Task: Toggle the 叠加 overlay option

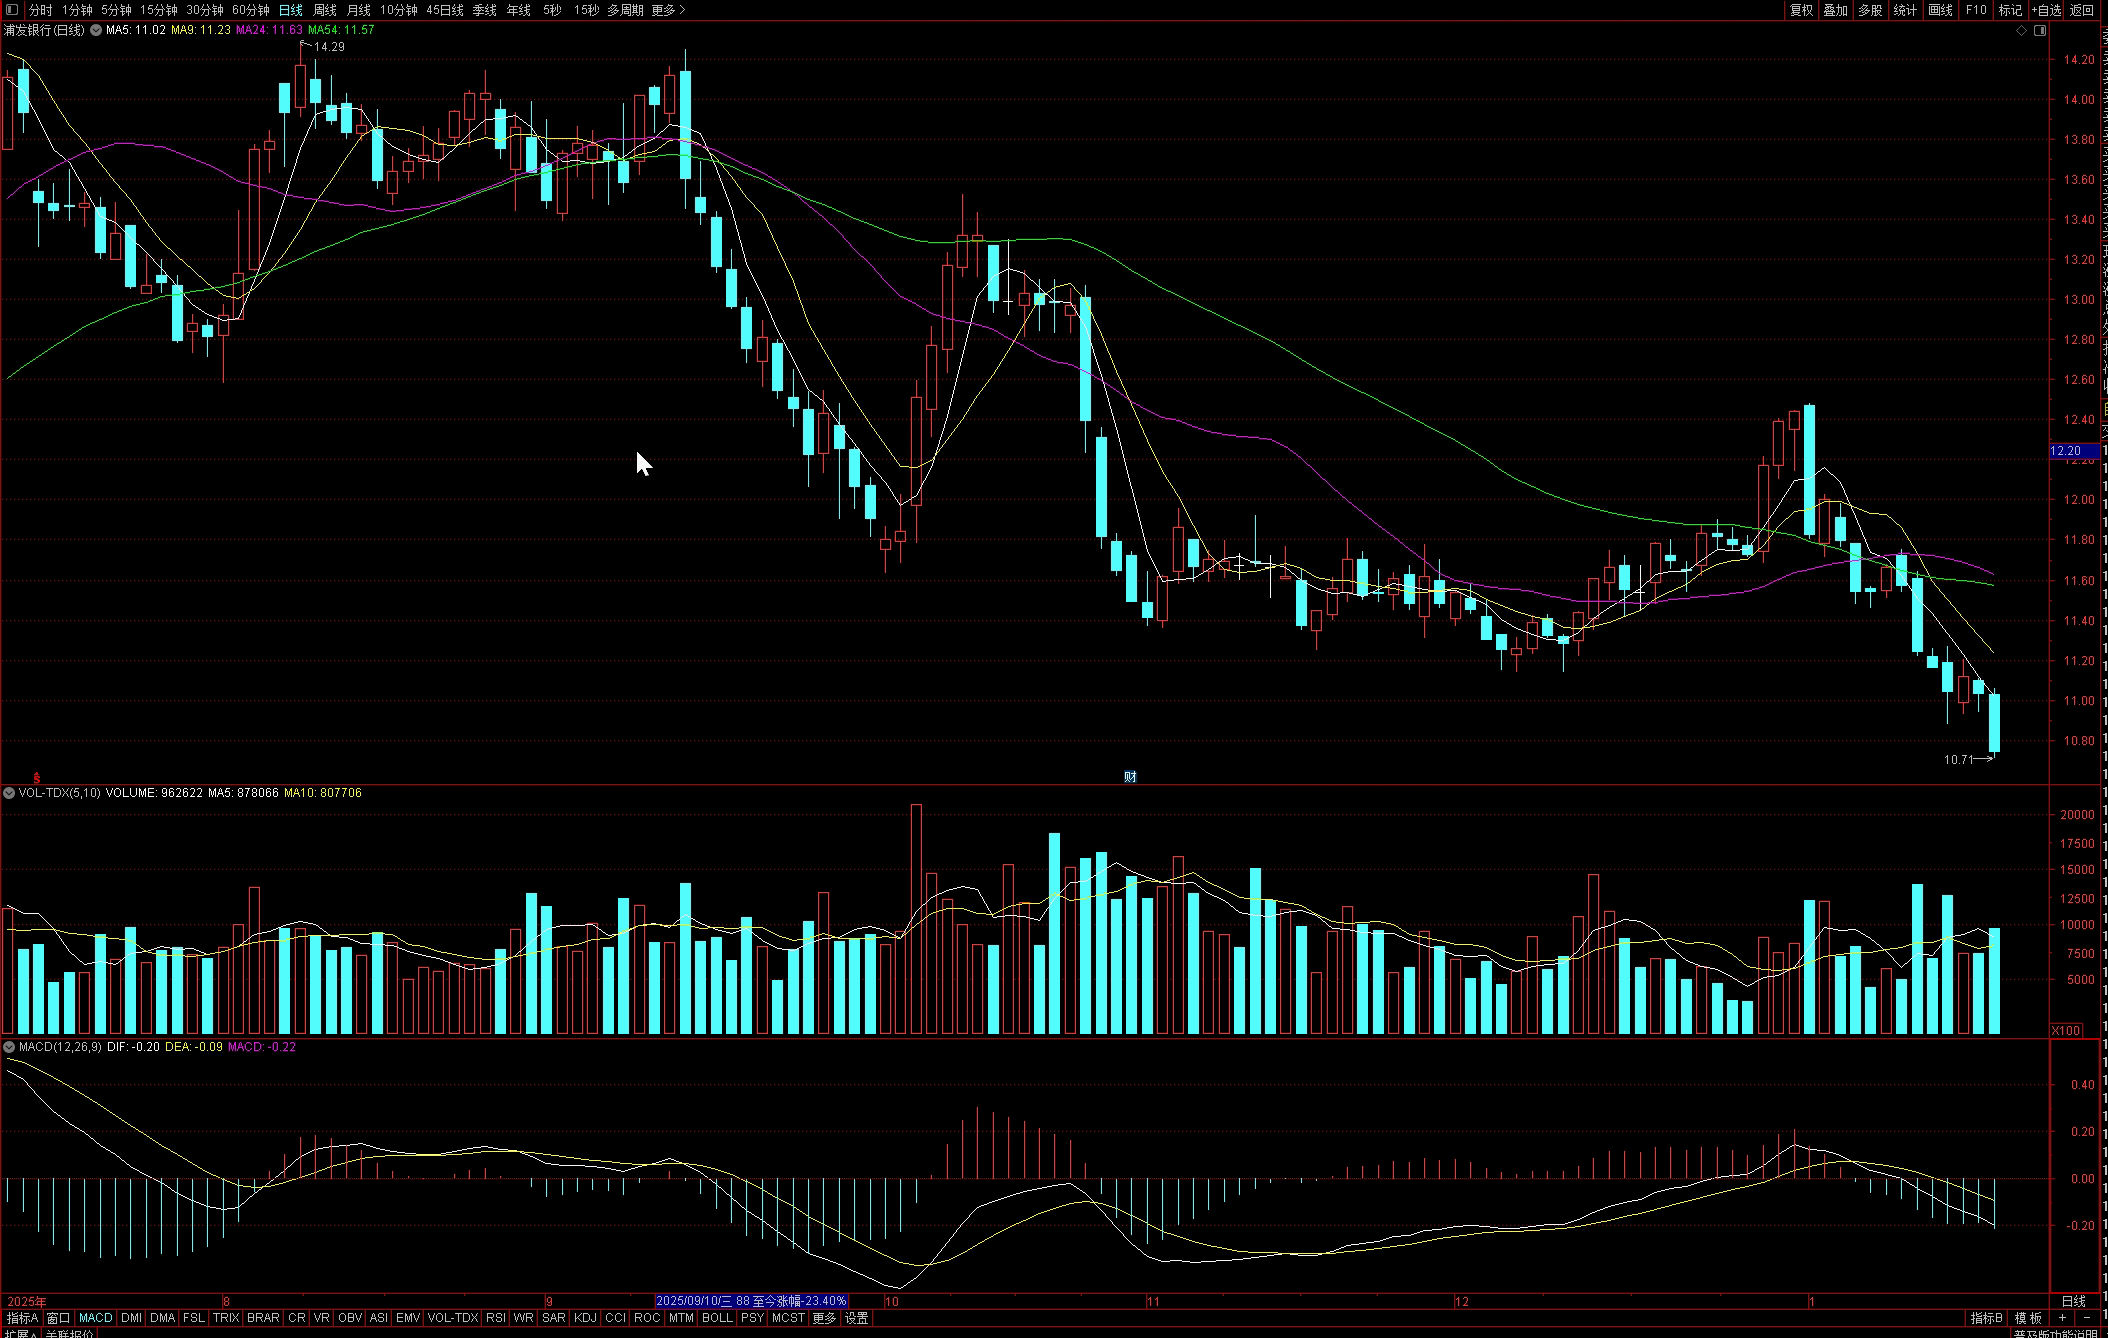Action: click(x=1835, y=10)
